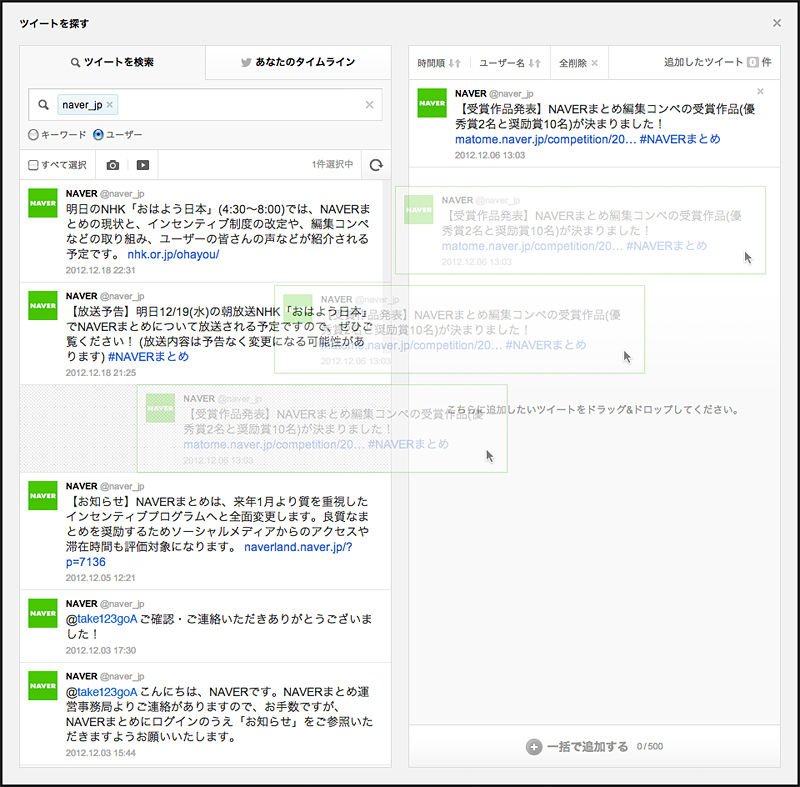The width and height of the screenshot is (800, 787).
Task: Open #NAVERまとめ hashtag in 放送予告 tweet
Action: point(148,357)
